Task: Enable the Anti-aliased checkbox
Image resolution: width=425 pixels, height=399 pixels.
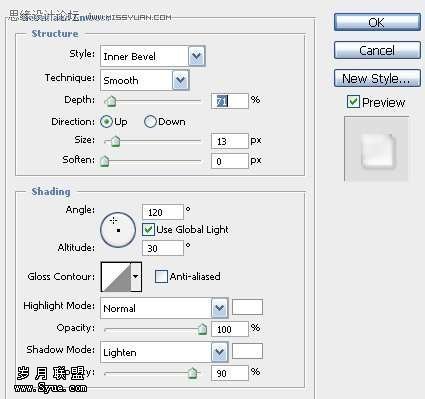Action: [x=161, y=277]
